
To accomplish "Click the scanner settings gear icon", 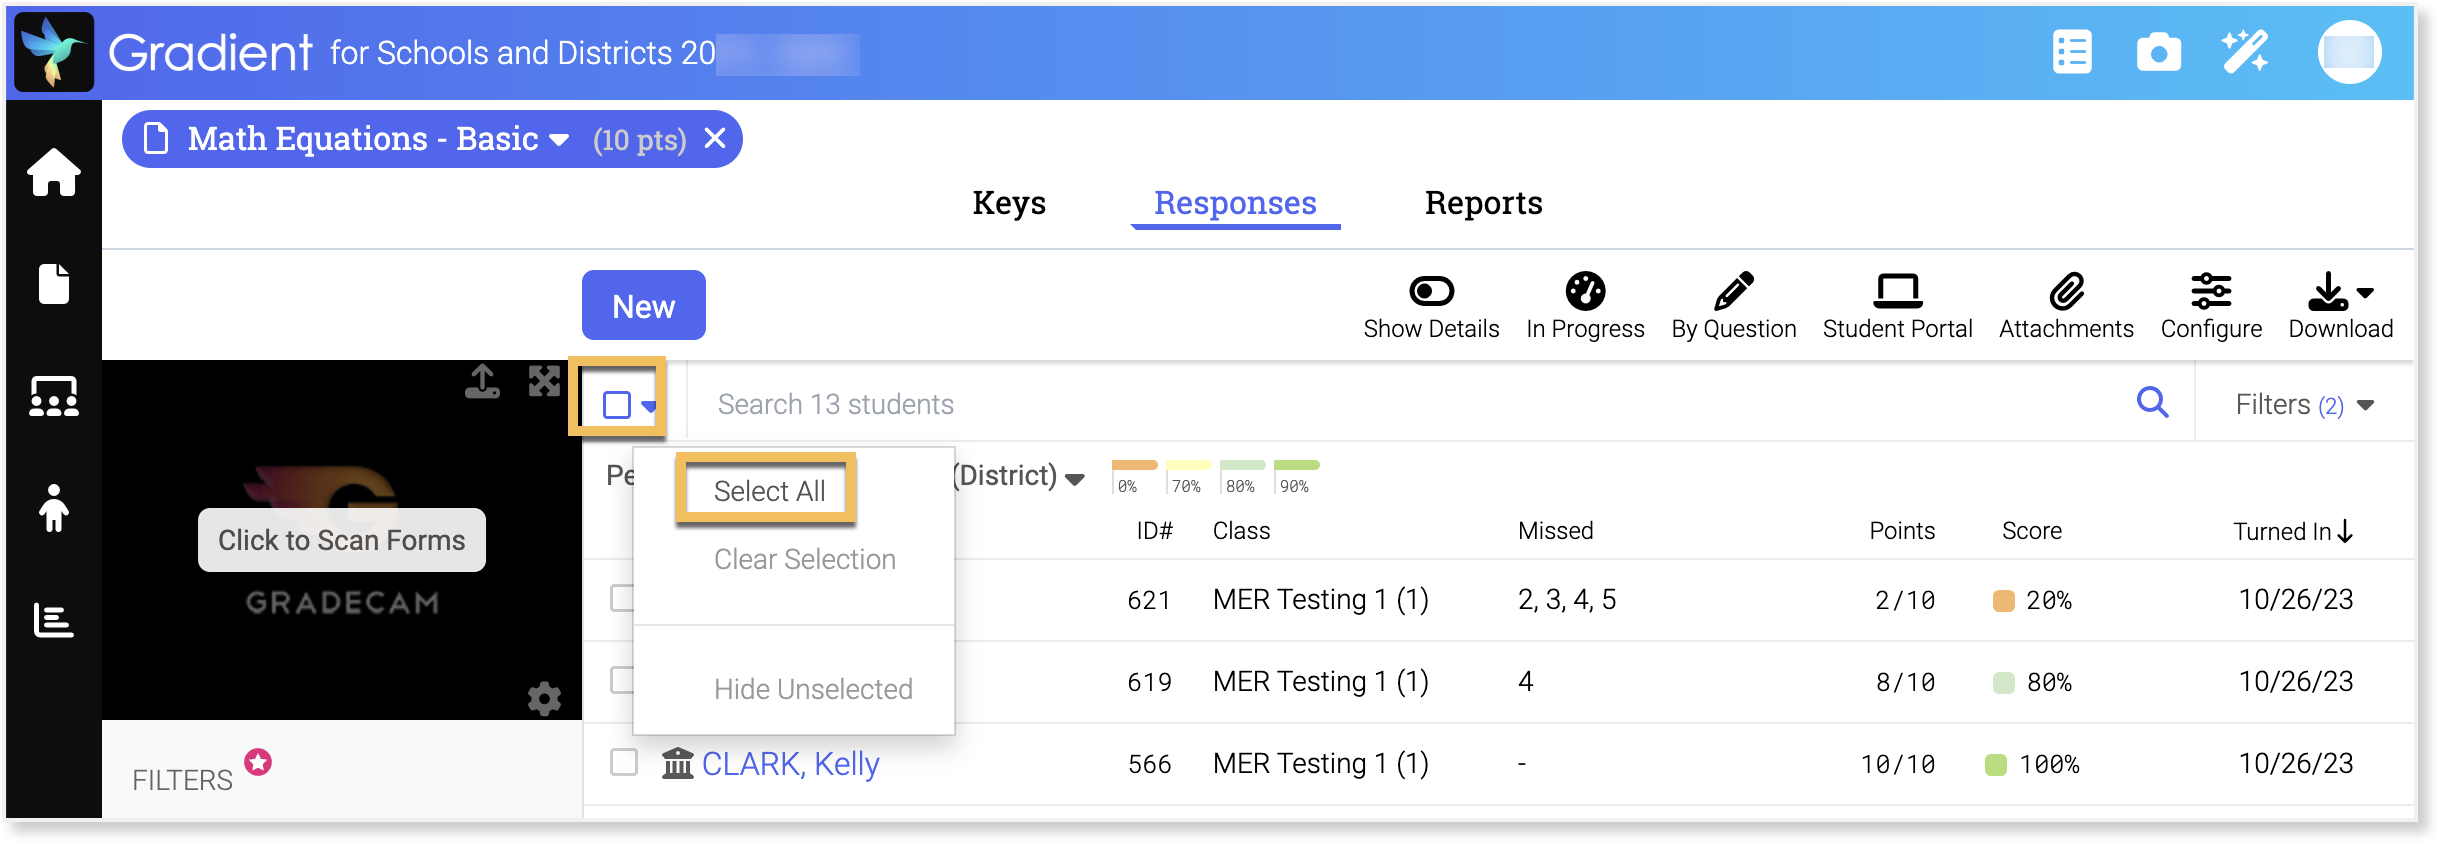I will pyautogui.click(x=545, y=698).
